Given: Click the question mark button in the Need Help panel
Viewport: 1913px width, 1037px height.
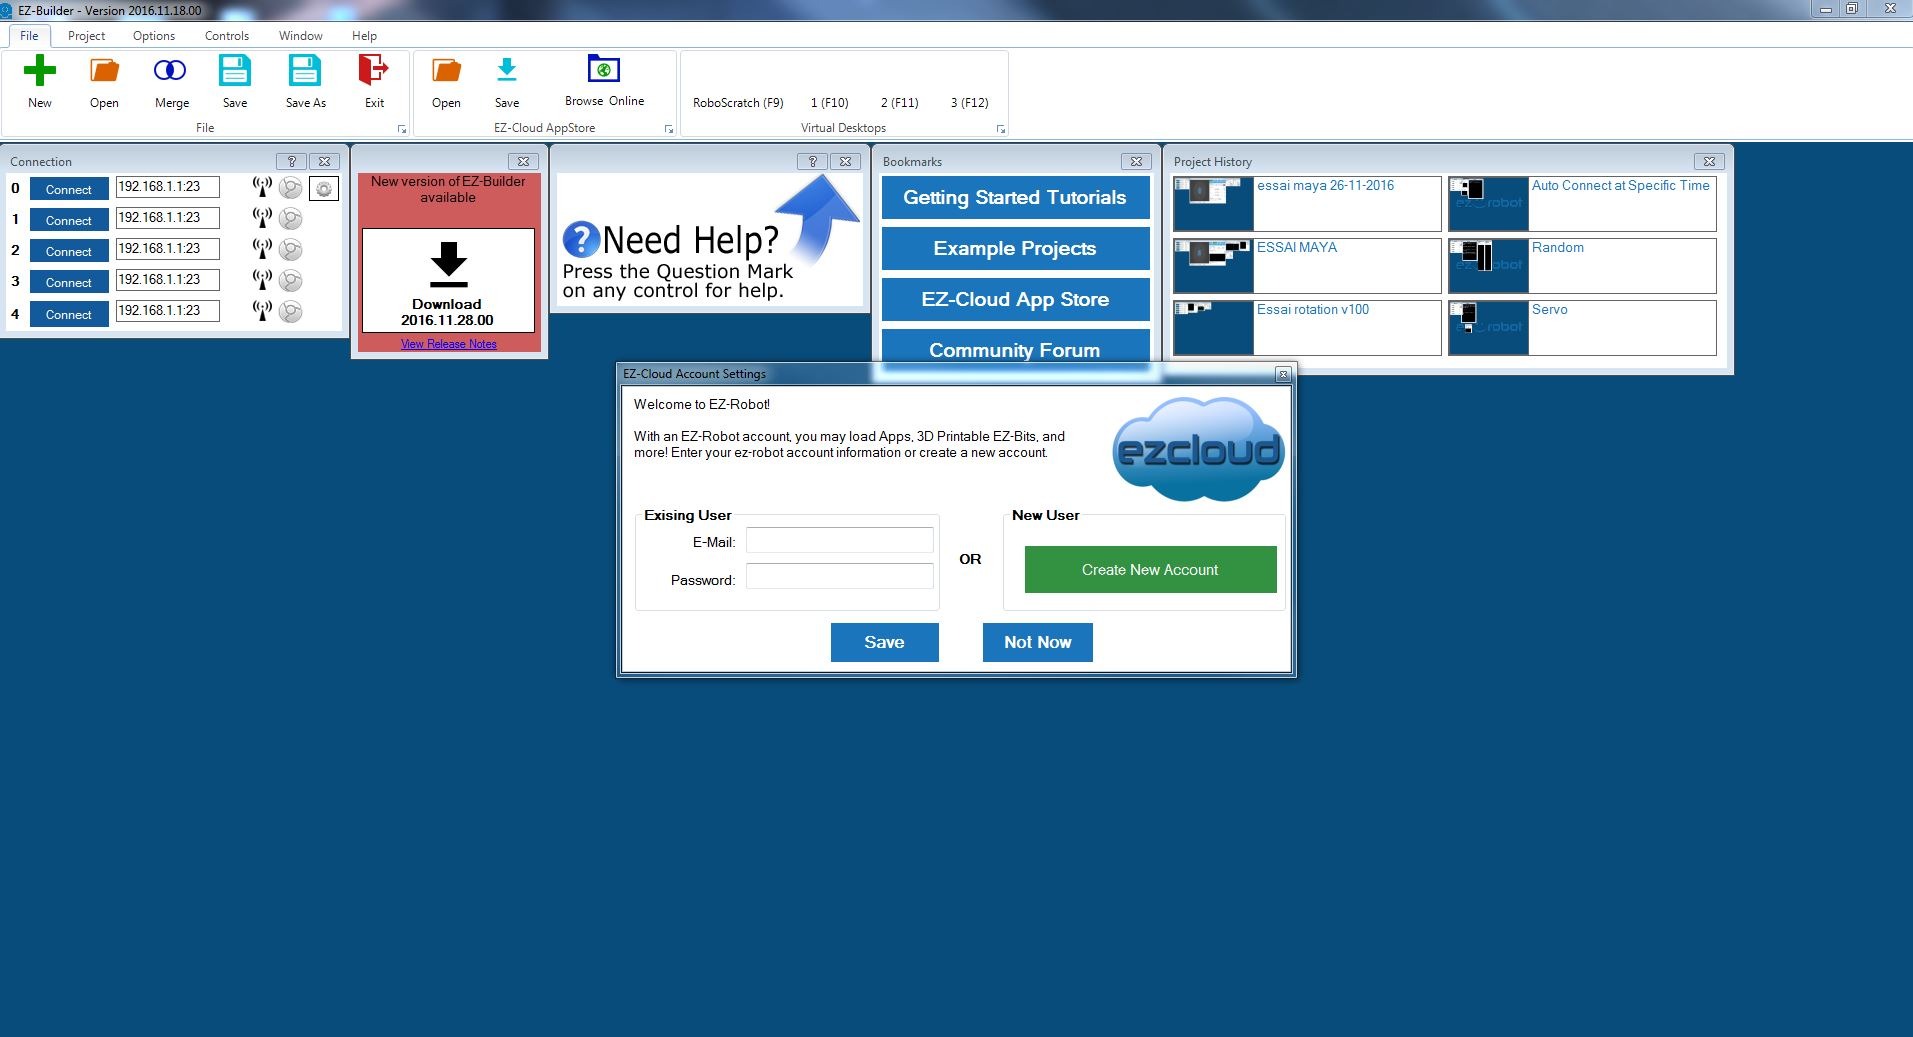Looking at the screenshot, I should point(813,161).
